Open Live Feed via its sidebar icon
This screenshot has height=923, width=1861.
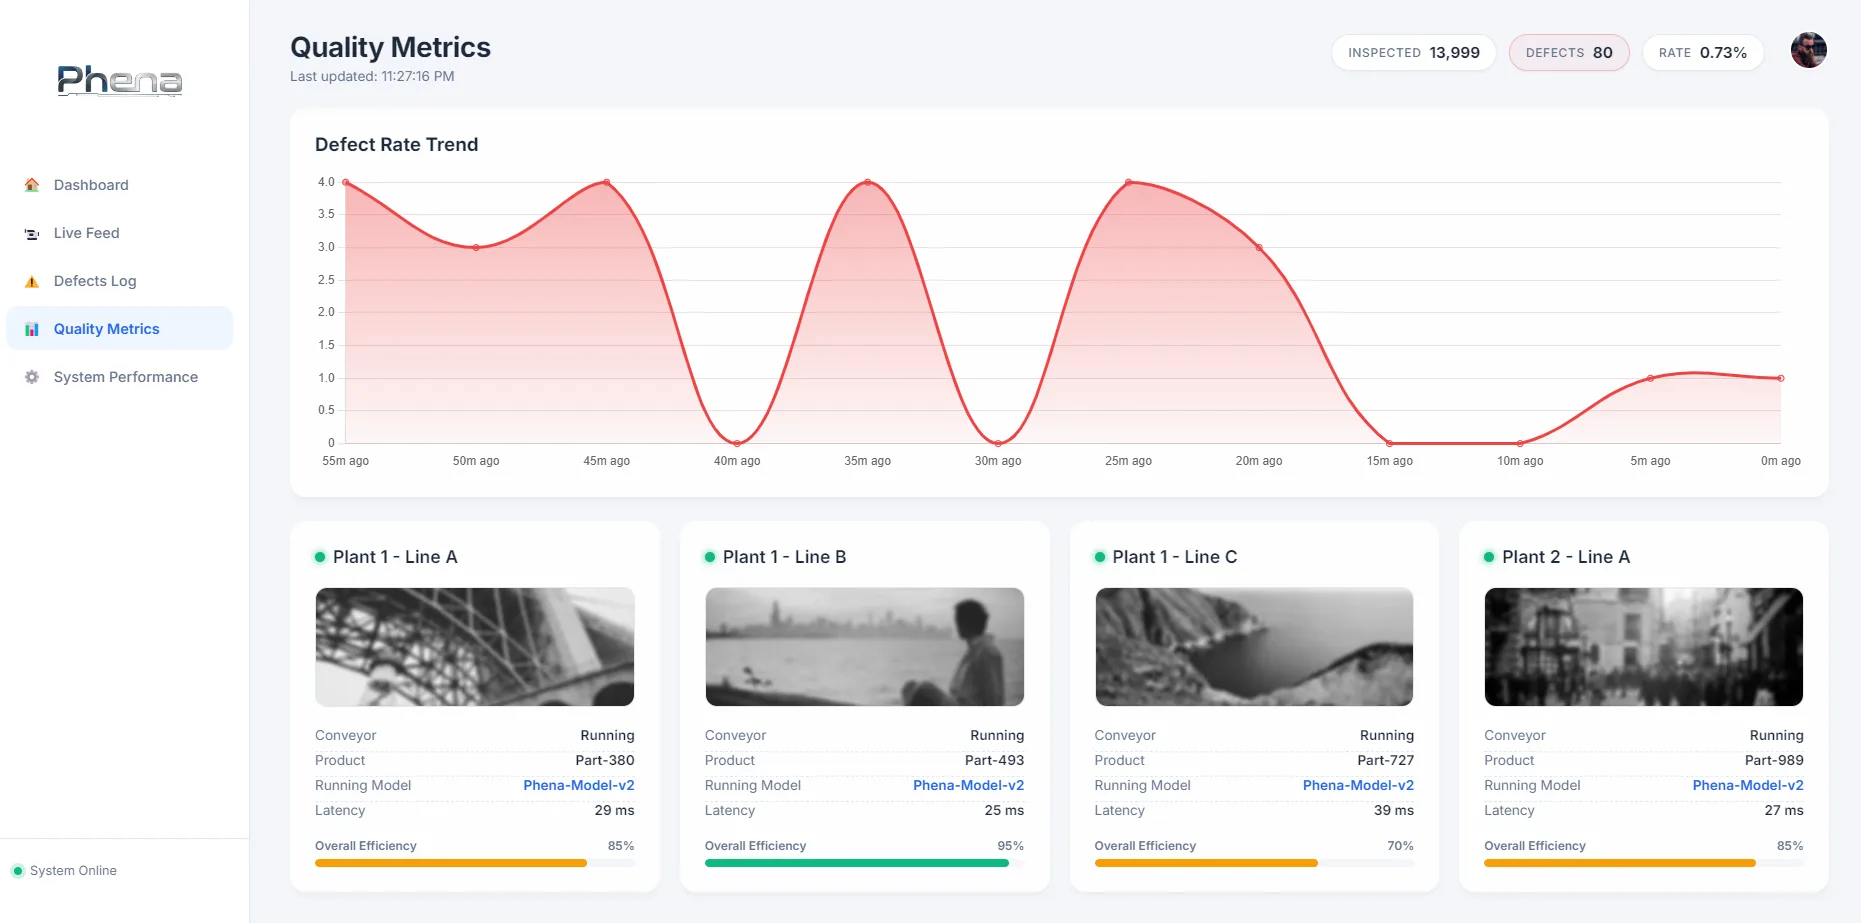click(31, 233)
